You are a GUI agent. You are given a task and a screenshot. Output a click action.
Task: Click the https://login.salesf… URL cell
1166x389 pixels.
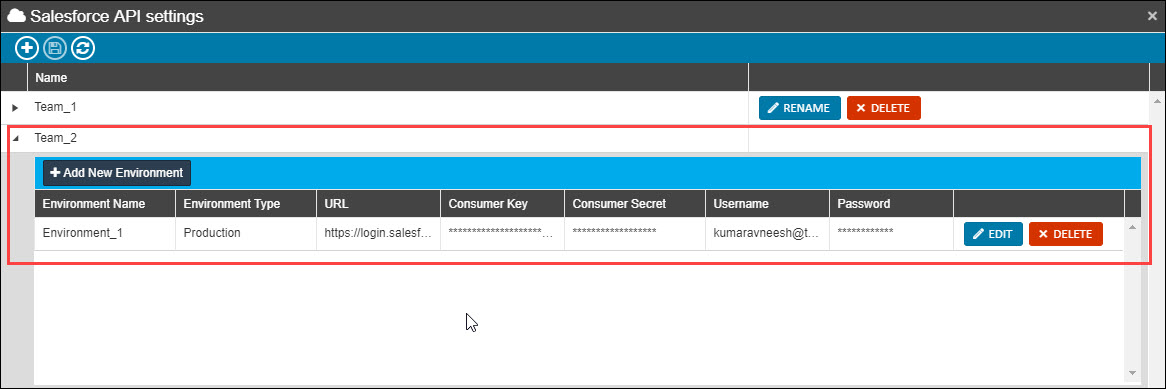point(379,233)
